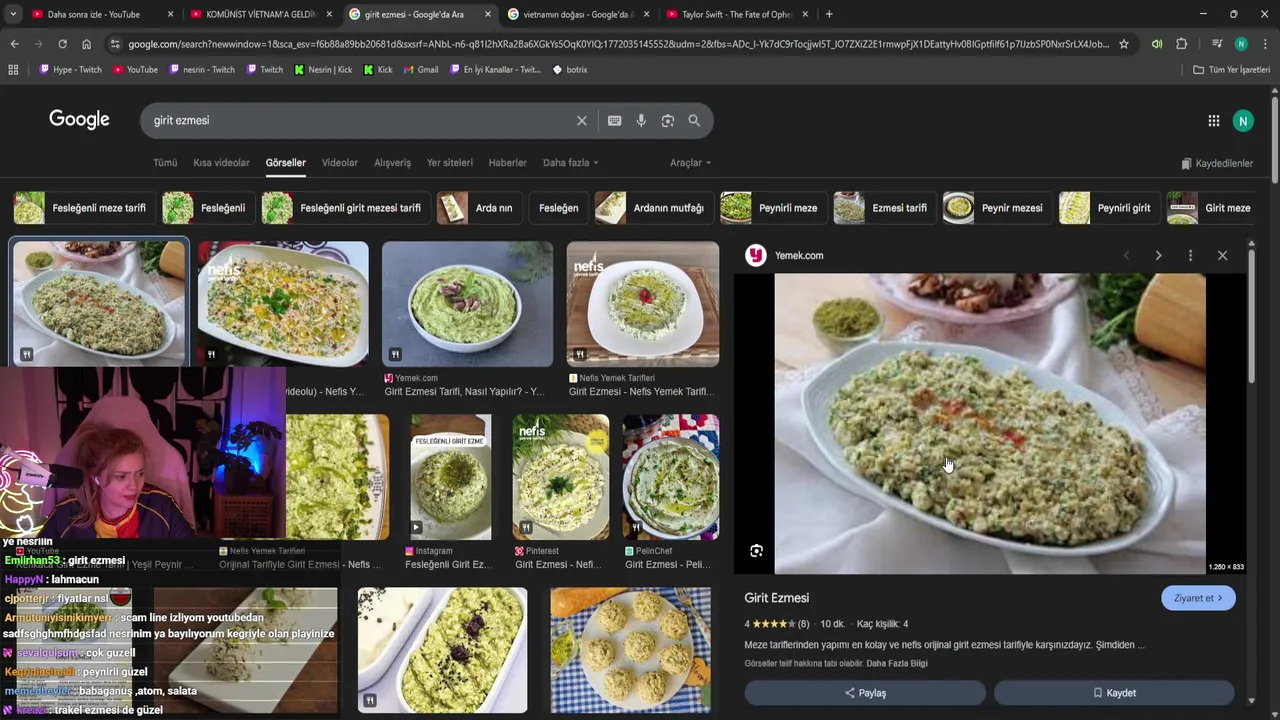This screenshot has width=1280, height=720.
Task: Open the media control icon in toolbar
Action: [x=1216, y=44]
